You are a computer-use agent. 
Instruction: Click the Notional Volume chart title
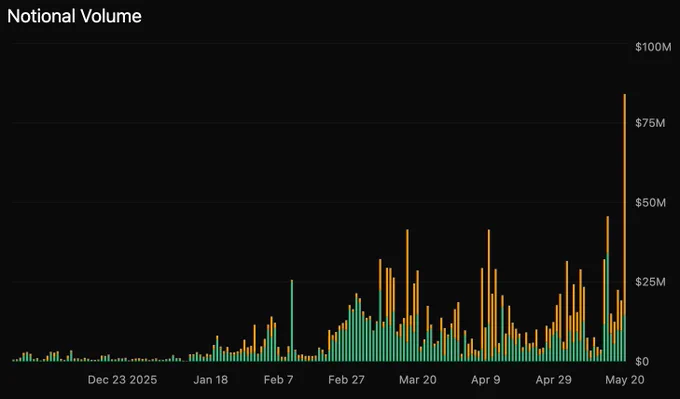coord(75,16)
